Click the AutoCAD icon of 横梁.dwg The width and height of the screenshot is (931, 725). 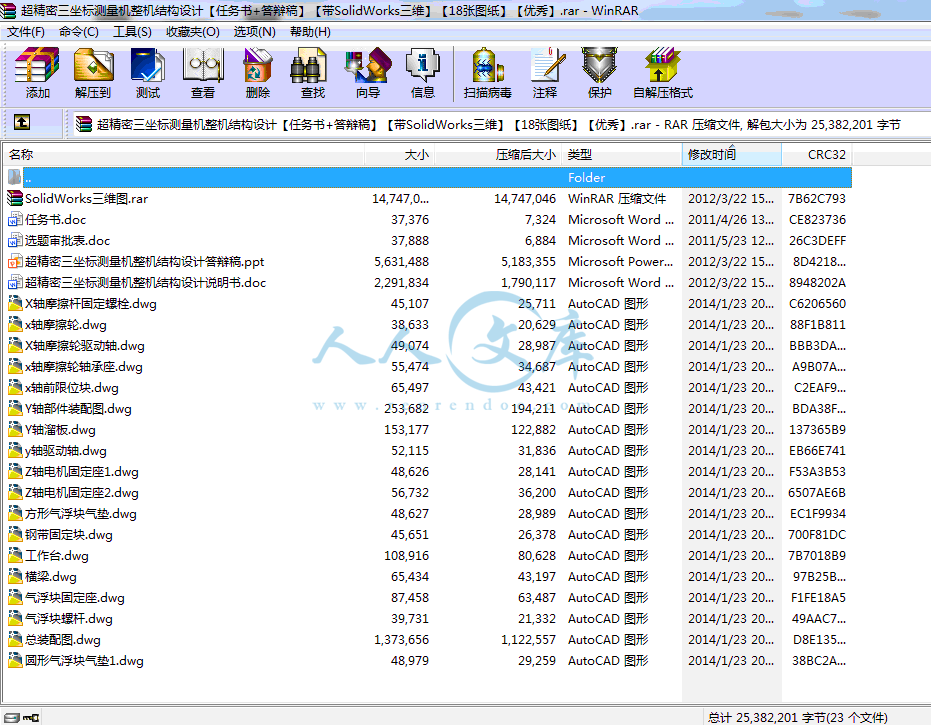(15, 577)
